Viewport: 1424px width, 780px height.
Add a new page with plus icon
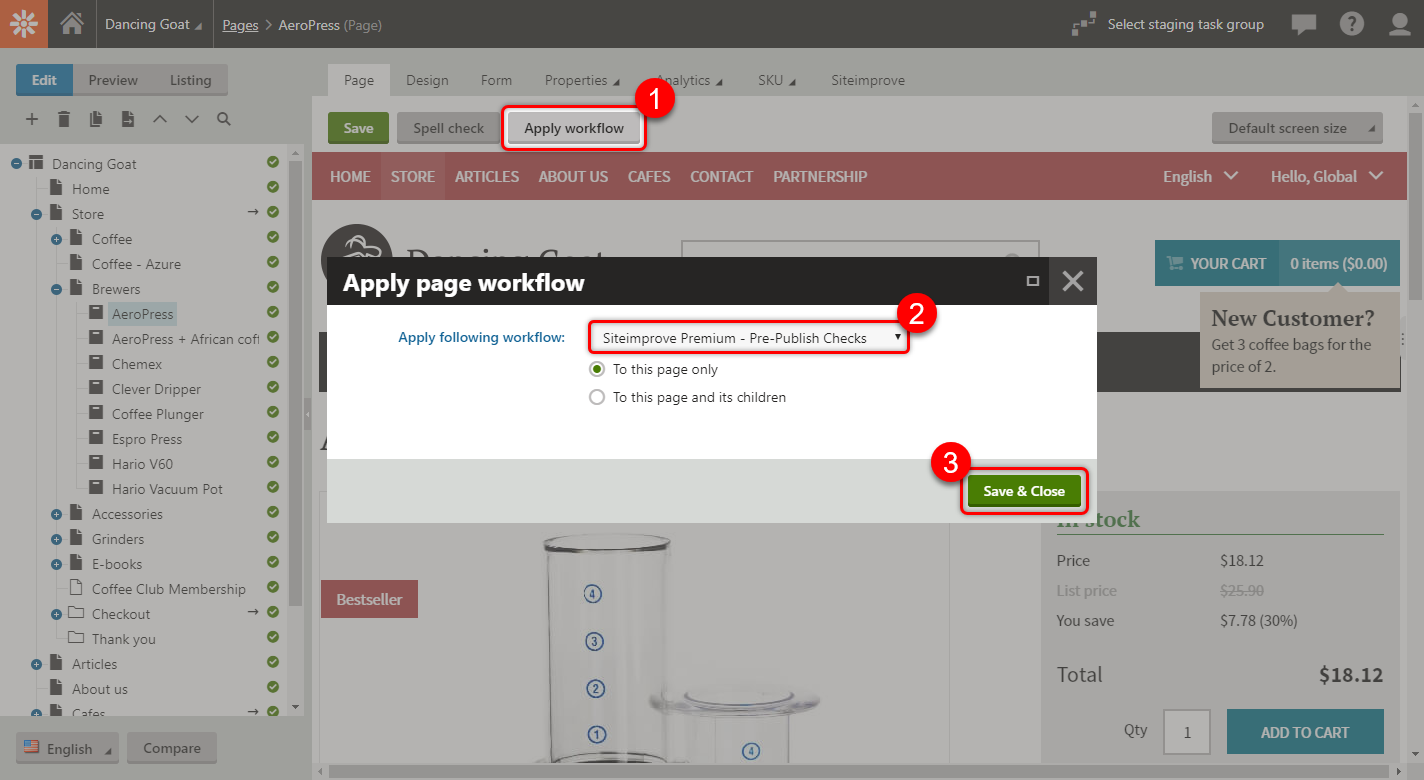point(32,119)
